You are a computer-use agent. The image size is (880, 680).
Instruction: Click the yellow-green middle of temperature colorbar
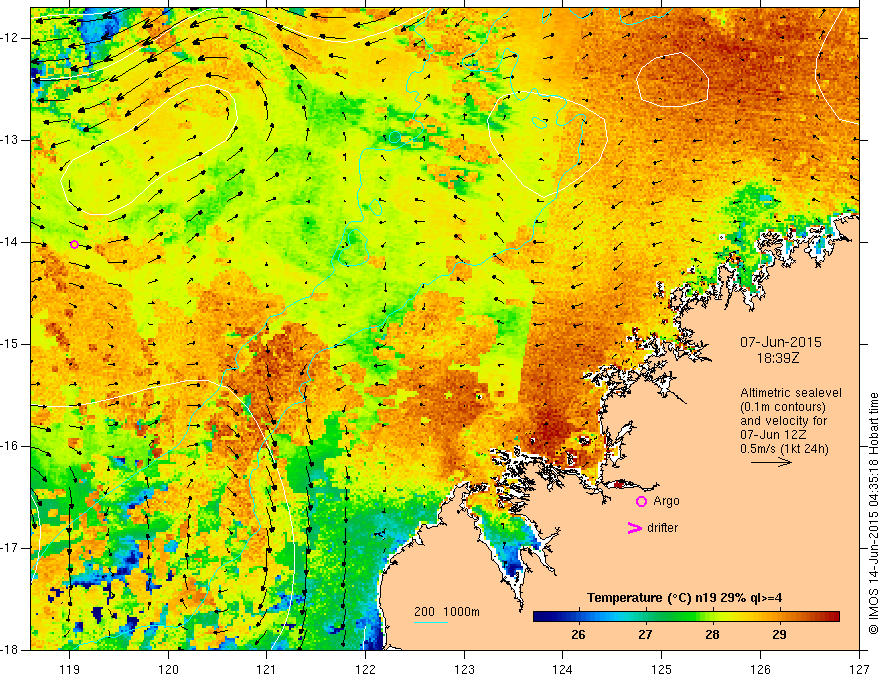704,617
